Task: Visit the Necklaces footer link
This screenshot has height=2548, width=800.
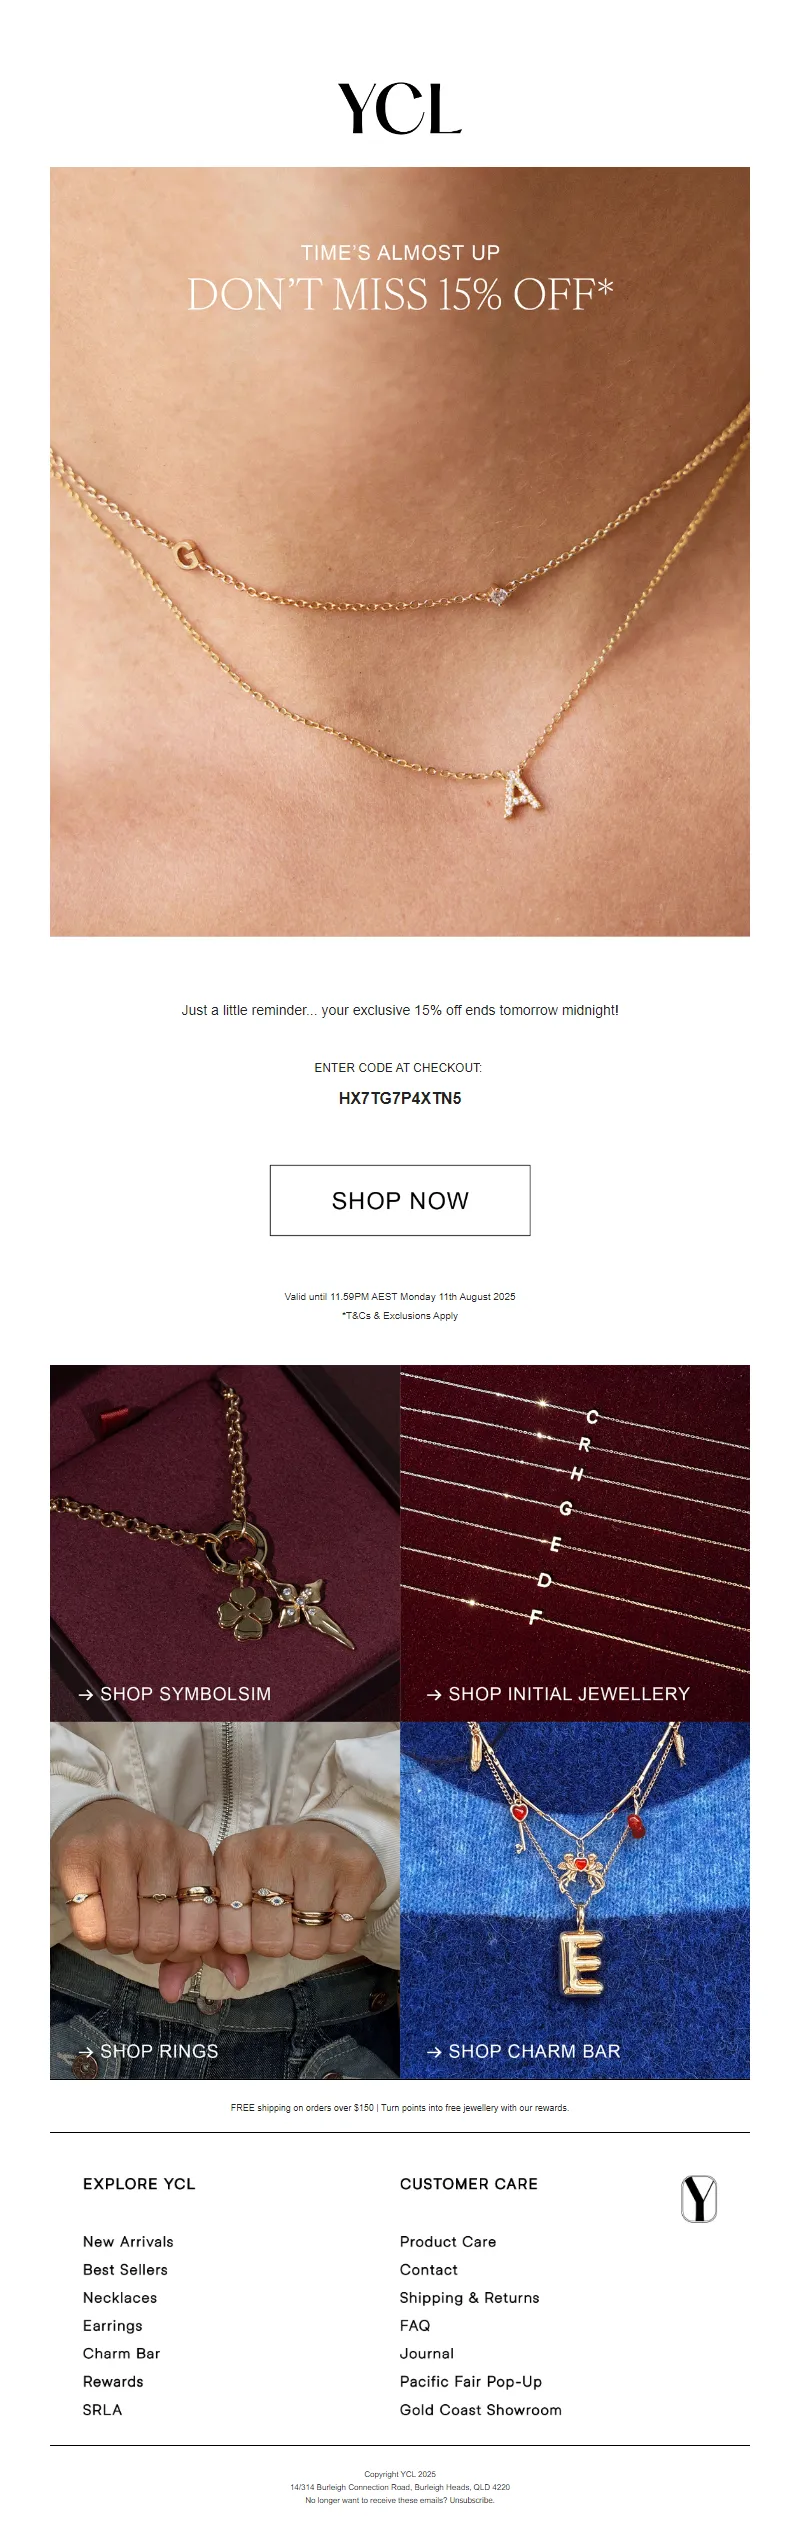Action: [x=120, y=2297]
